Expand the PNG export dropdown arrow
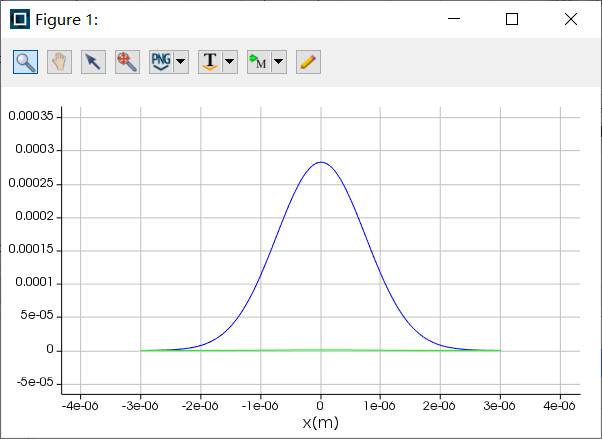Screen dimensions: 602x439 tap(181, 62)
